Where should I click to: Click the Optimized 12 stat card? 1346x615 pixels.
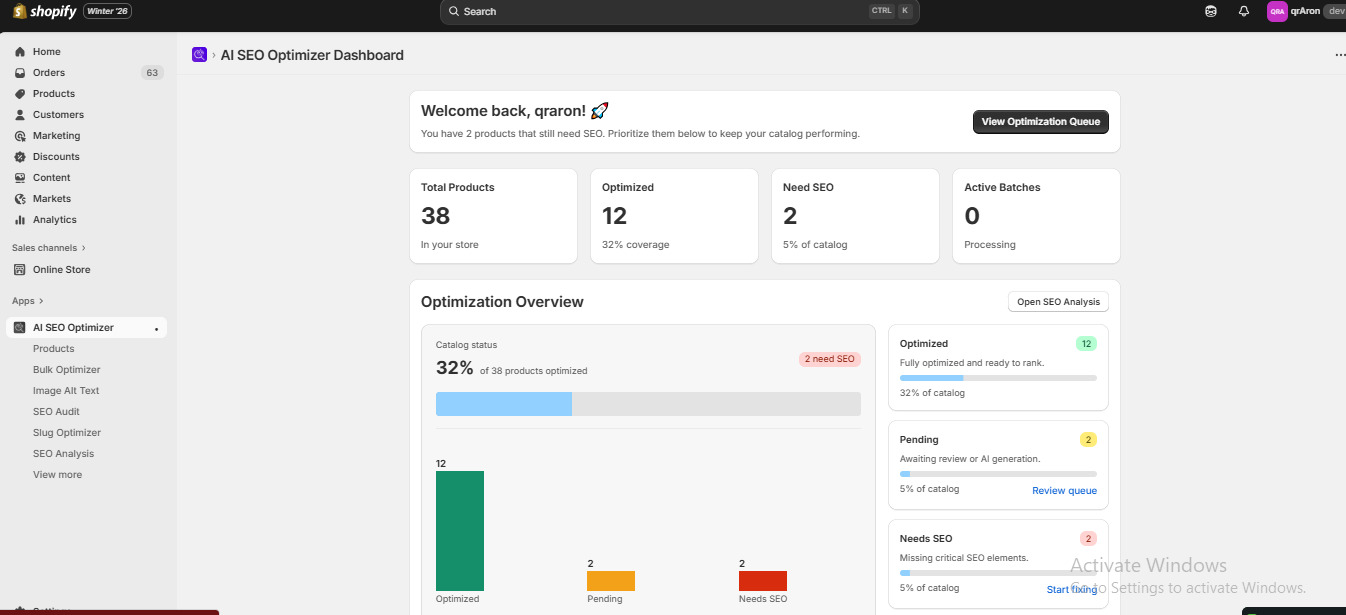pos(674,216)
